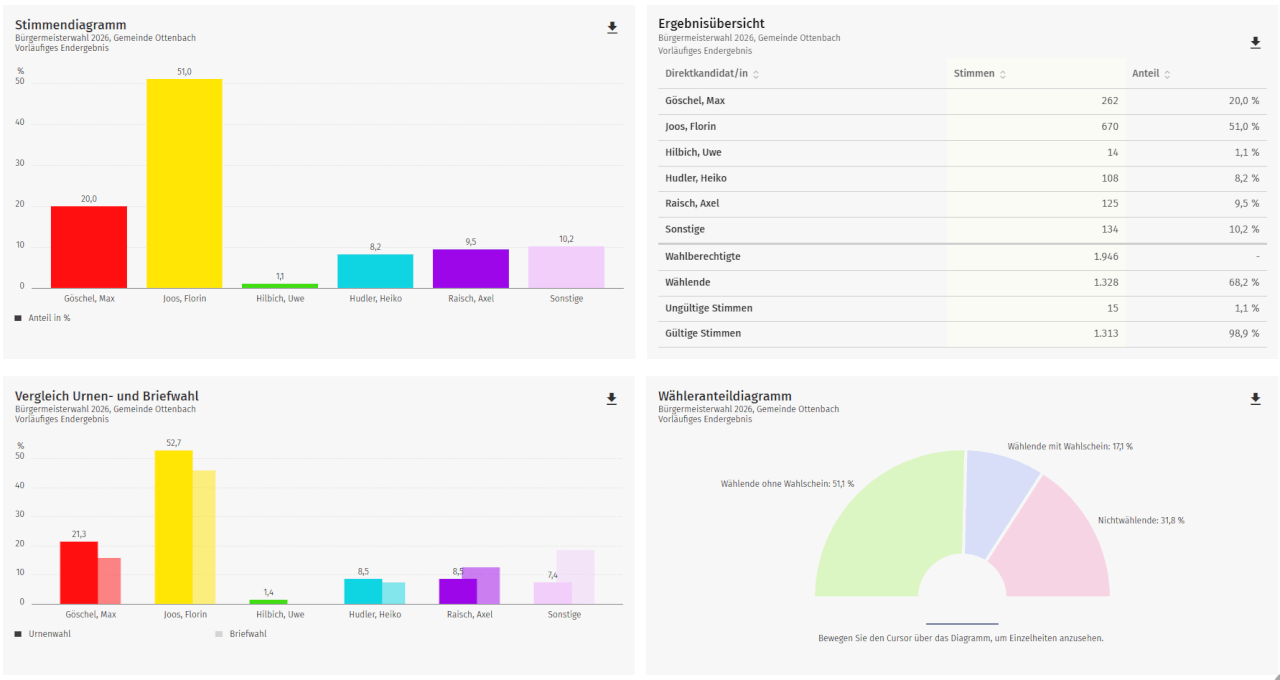This screenshot has width=1280, height=680.
Task: Toggle Briefwahl legend entry
Action: (244, 634)
